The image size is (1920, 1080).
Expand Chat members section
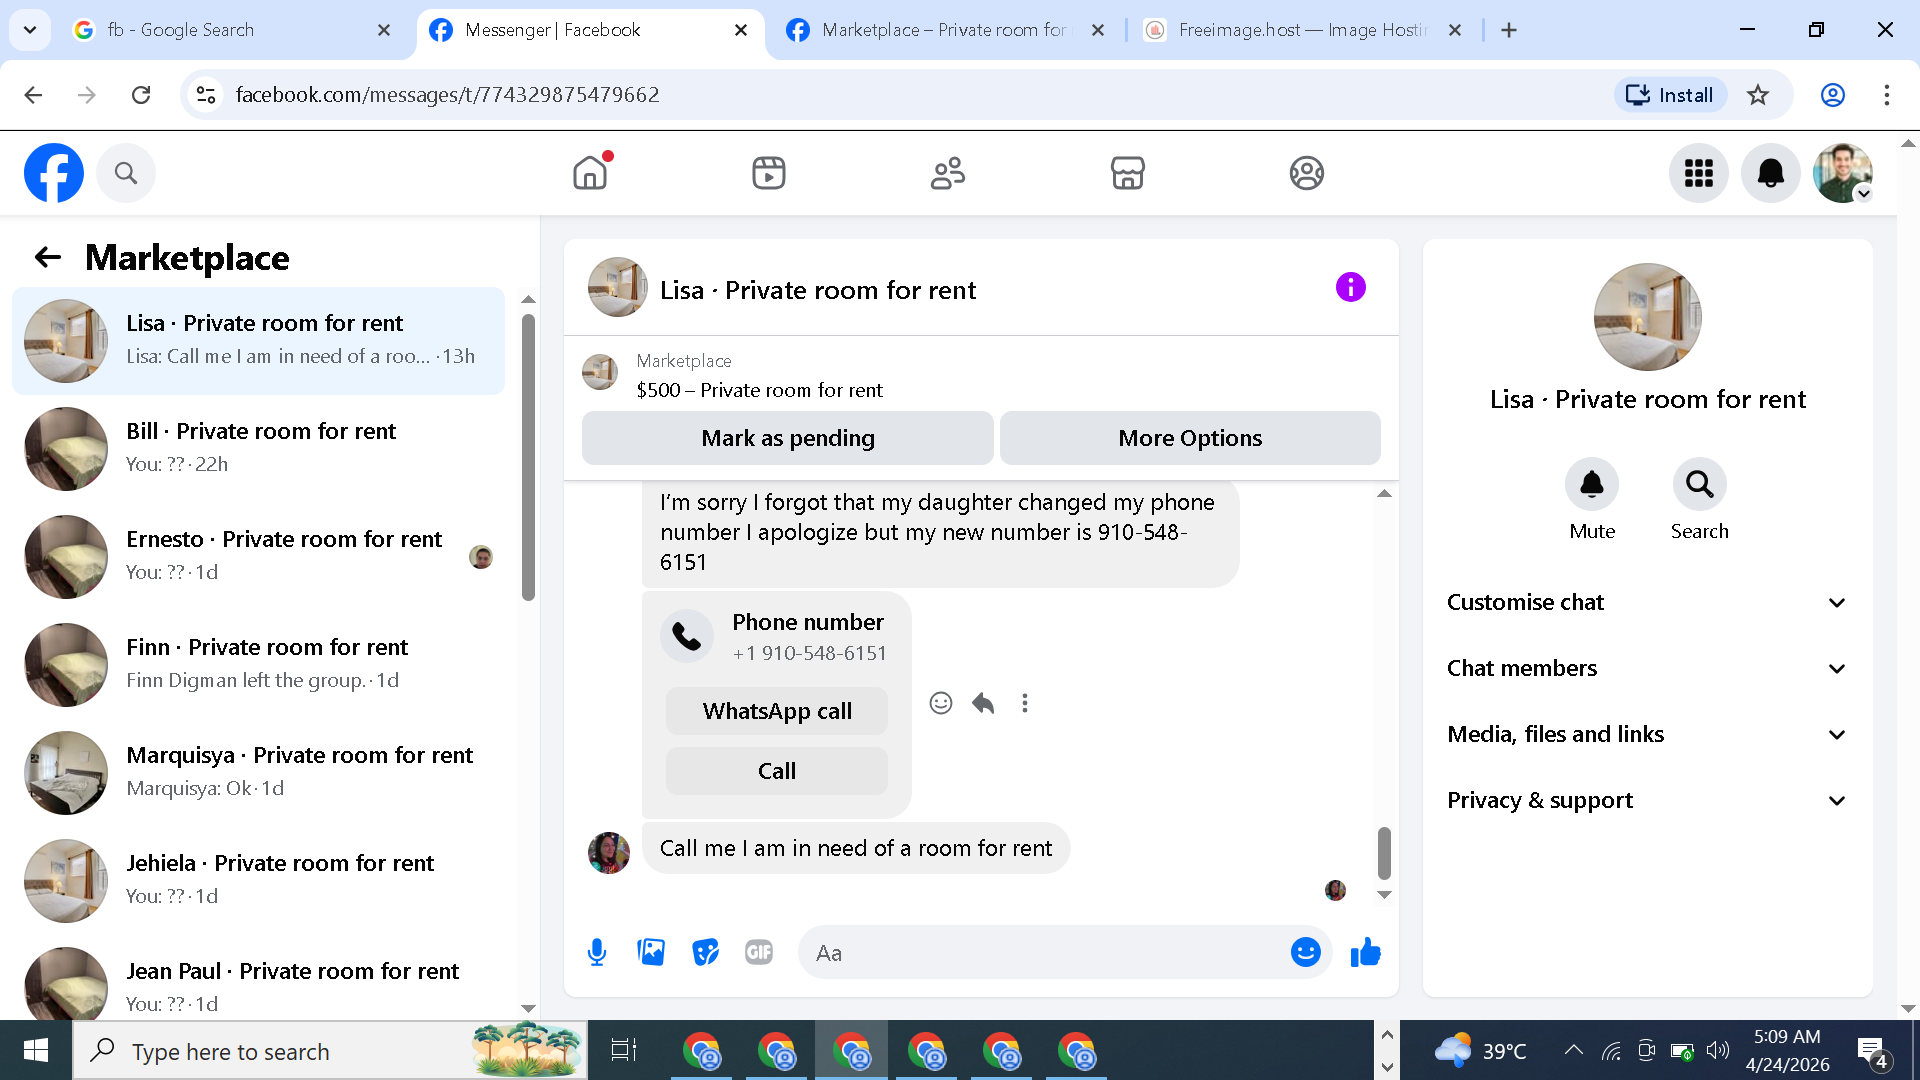click(x=1646, y=669)
